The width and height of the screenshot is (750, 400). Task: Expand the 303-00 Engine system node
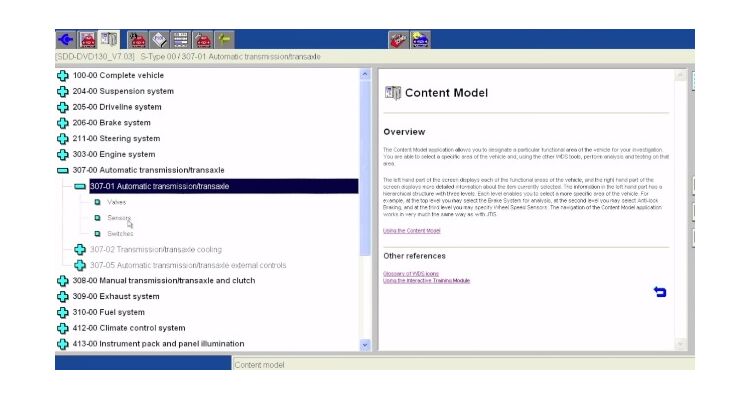coord(63,155)
